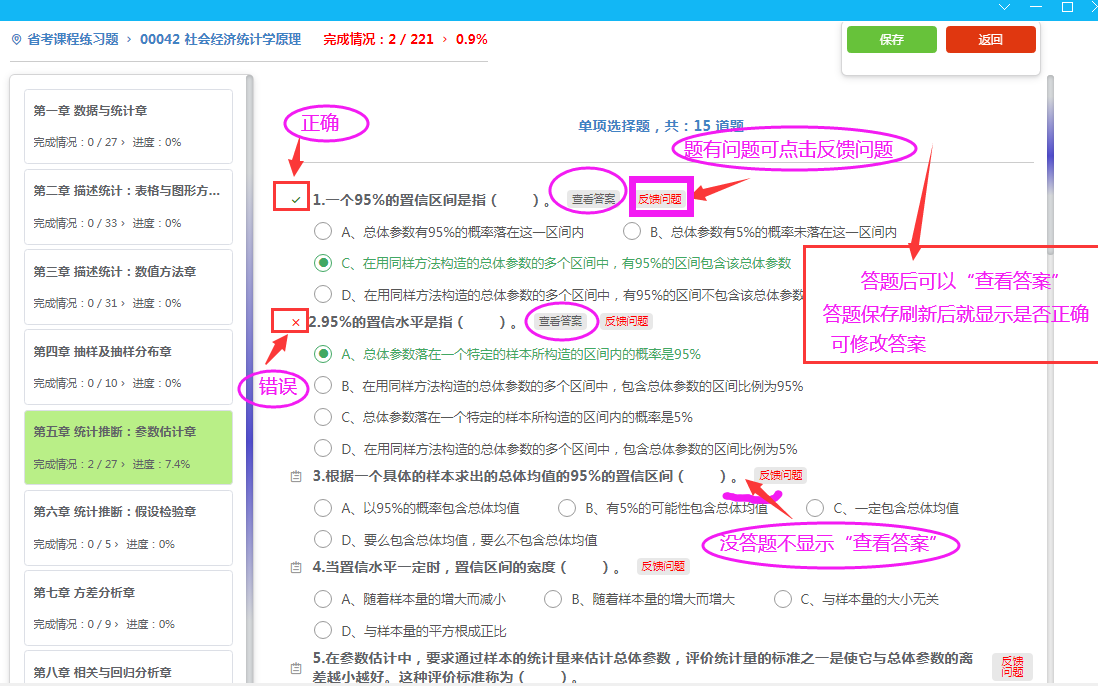
Task: Click the green 保存 button
Action: (x=891, y=40)
